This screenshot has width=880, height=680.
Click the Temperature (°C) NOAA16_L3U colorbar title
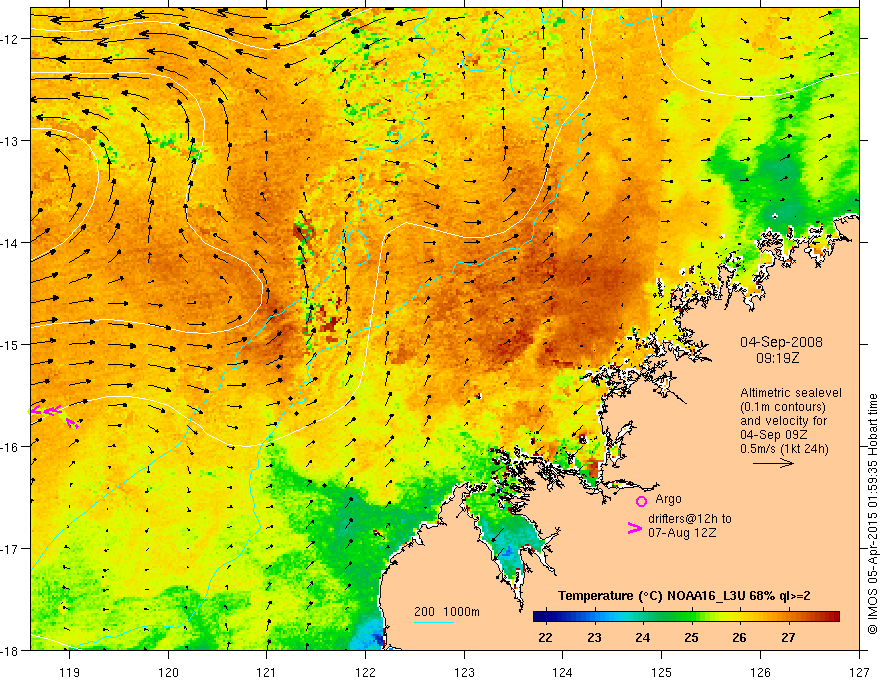[684, 596]
